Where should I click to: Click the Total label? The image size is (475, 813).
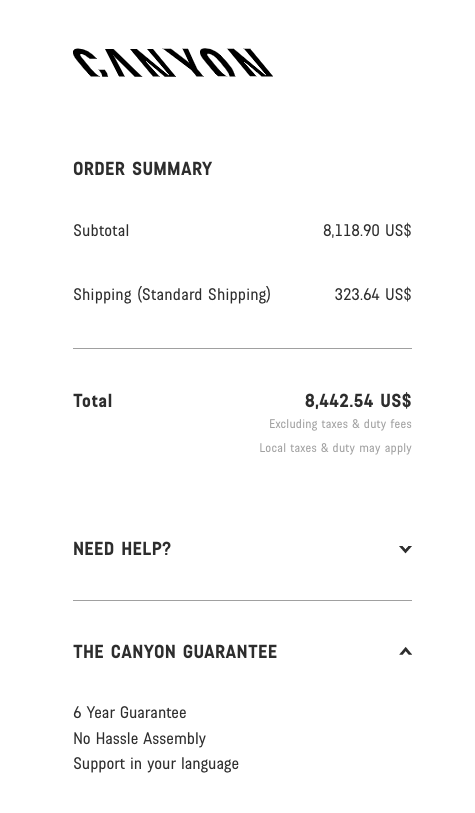pos(93,401)
